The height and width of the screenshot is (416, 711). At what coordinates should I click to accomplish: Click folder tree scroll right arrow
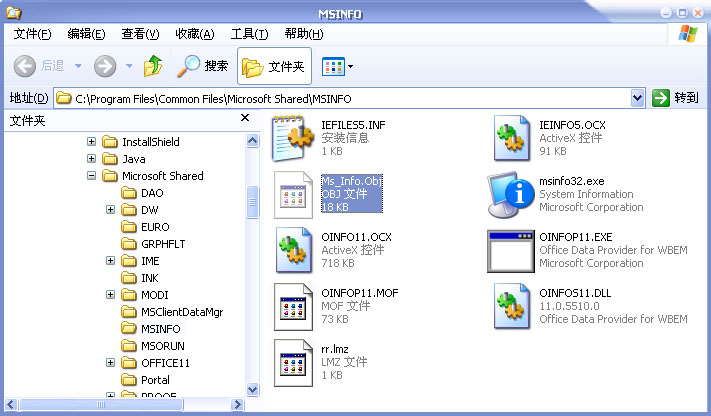coord(237,404)
